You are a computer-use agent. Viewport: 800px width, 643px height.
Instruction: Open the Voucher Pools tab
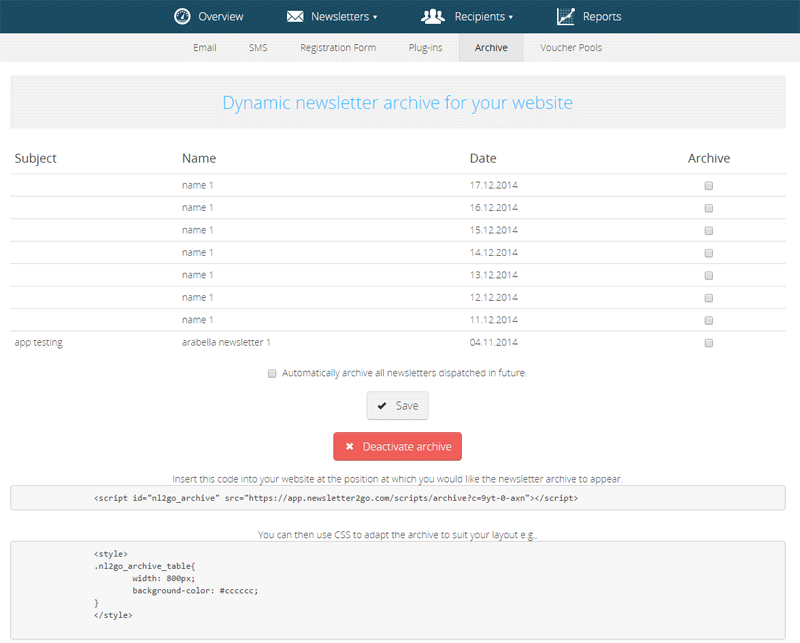pos(571,47)
